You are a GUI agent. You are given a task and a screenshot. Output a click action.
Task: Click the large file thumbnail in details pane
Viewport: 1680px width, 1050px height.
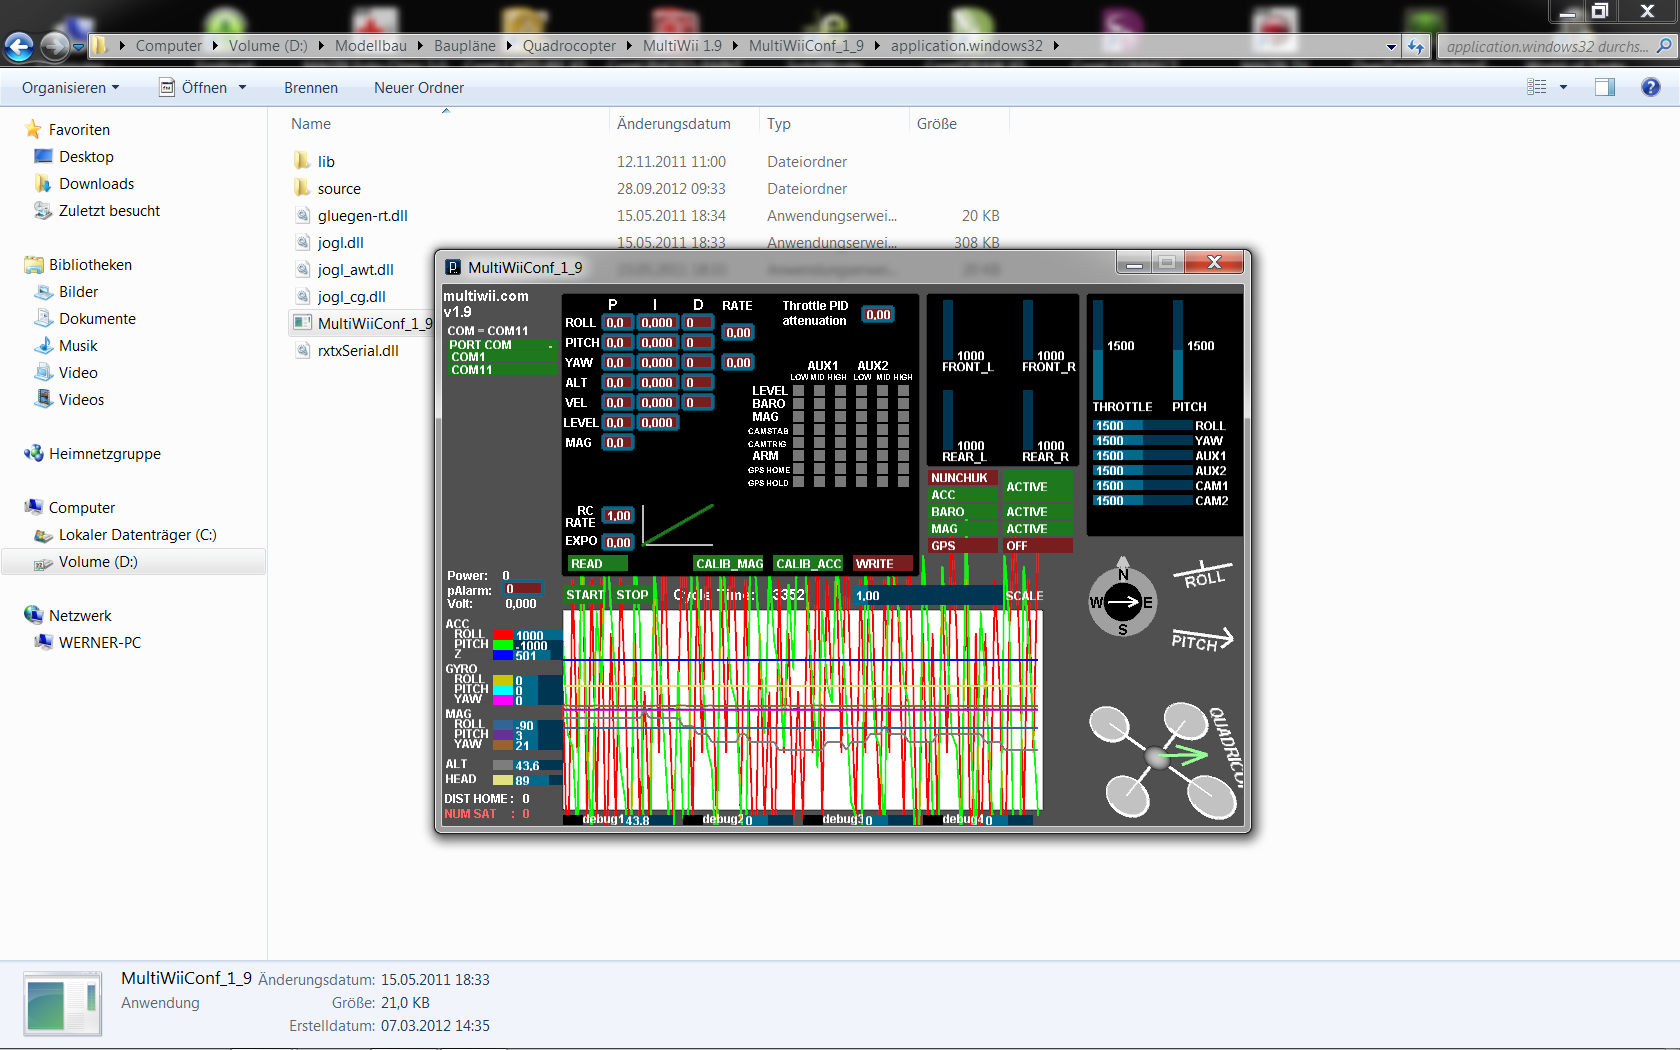tap(62, 1004)
